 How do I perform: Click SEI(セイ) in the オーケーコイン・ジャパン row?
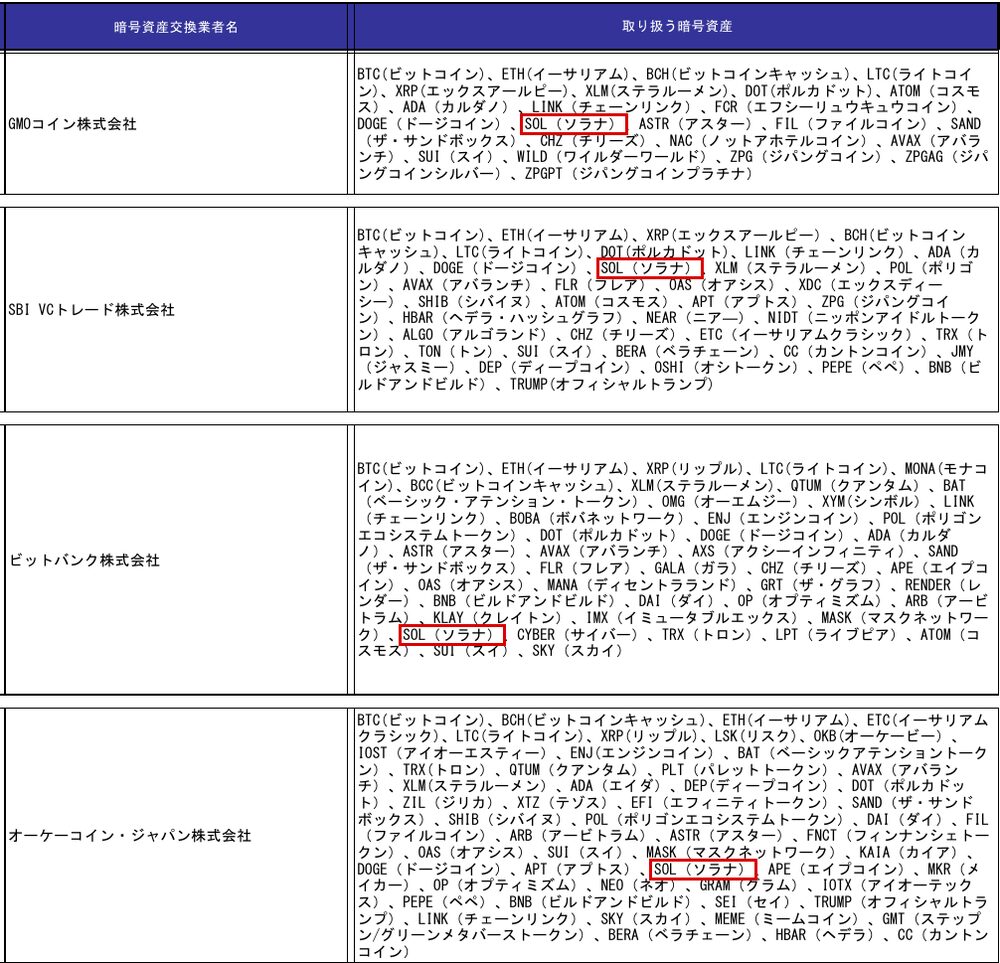[x=751, y=902]
